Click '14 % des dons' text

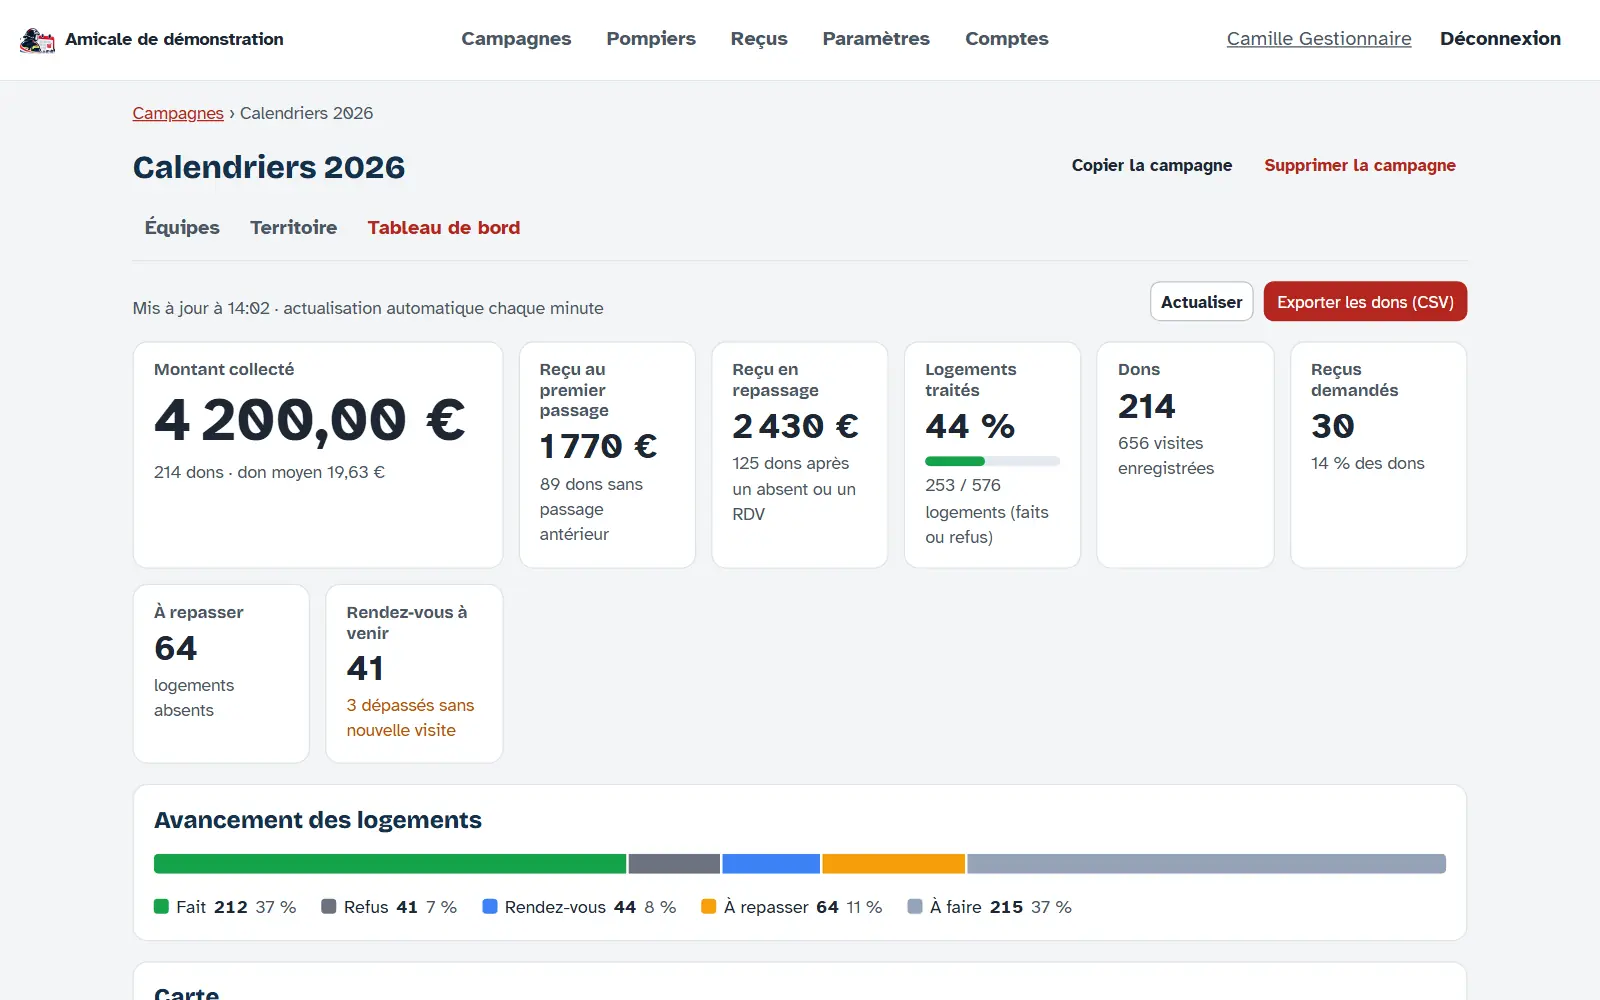[x=1368, y=463]
